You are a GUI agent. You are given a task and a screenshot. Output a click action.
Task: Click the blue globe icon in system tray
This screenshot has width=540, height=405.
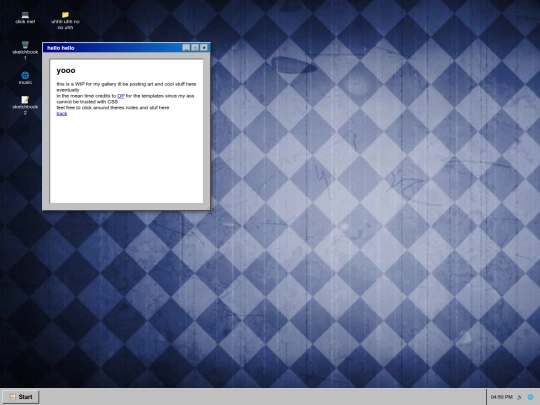[531, 397]
